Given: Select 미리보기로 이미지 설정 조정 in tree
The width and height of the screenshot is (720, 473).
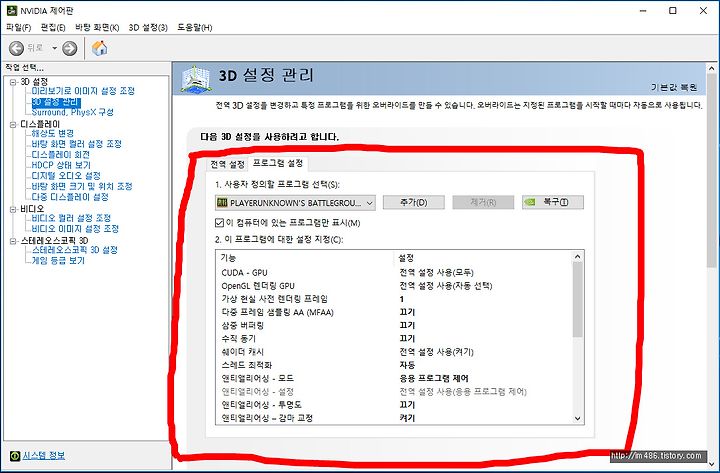Looking at the screenshot, I should pyautogui.click(x=83, y=91).
